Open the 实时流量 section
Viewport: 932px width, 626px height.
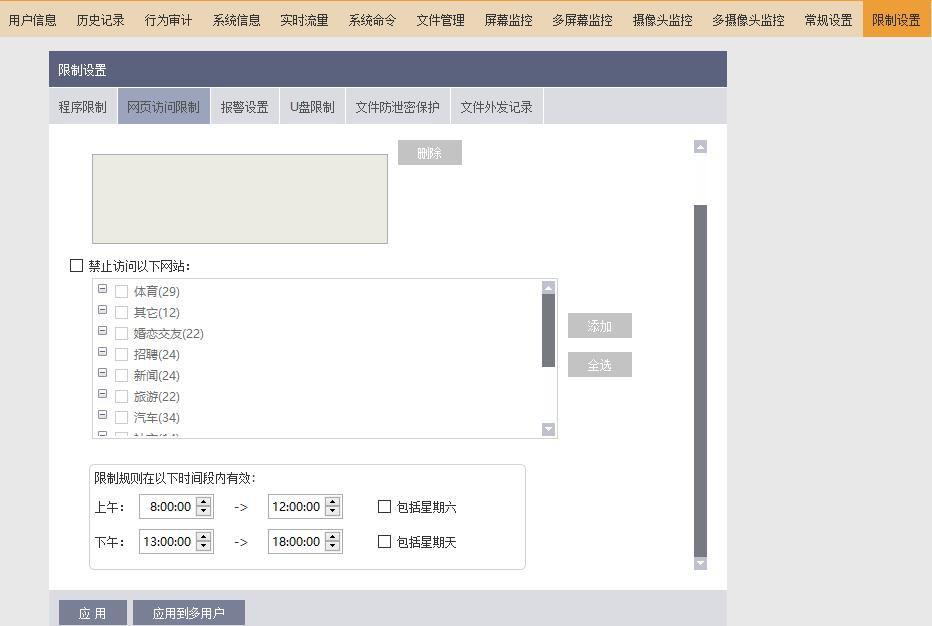(x=304, y=18)
